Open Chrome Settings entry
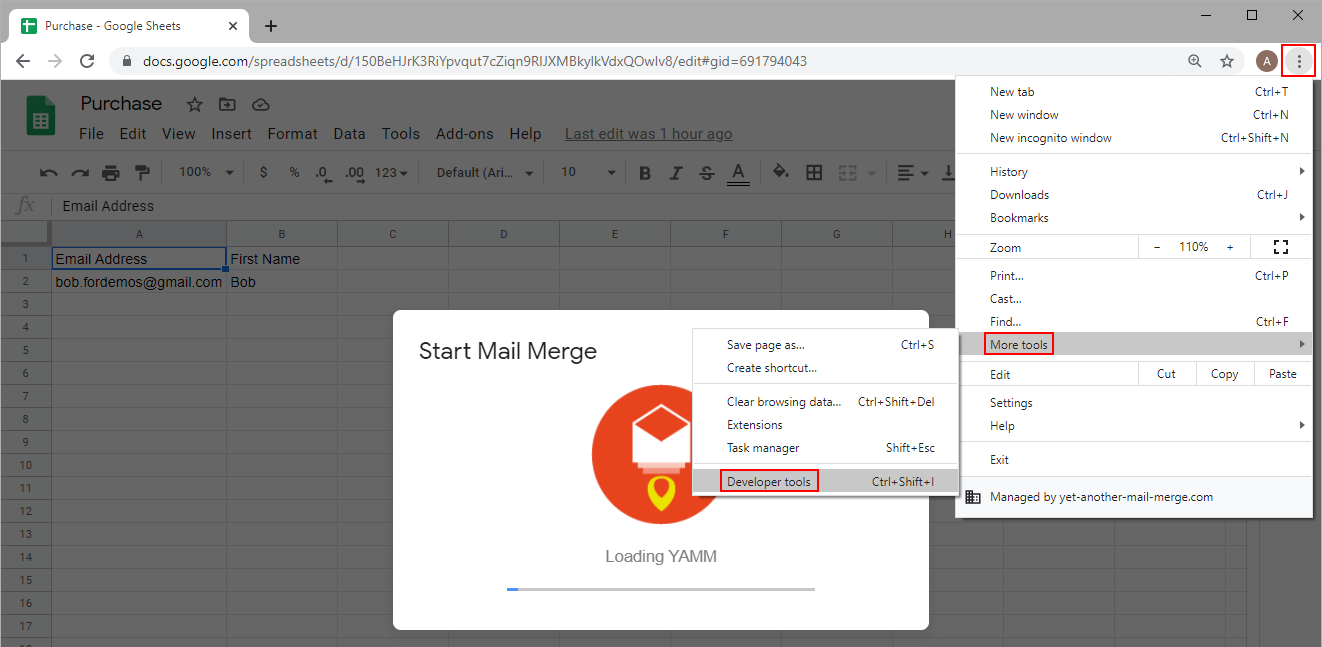The image size is (1322, 647). pos(1134,403)
